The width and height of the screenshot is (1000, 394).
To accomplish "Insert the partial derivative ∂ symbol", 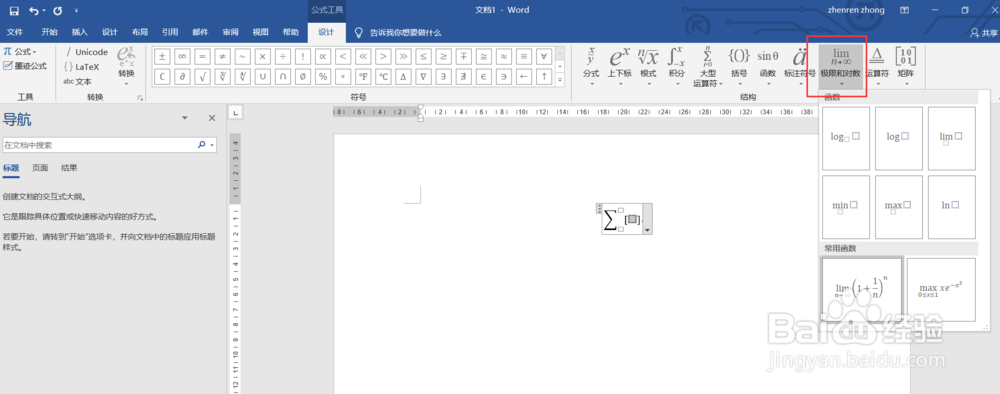I will 182,77.
